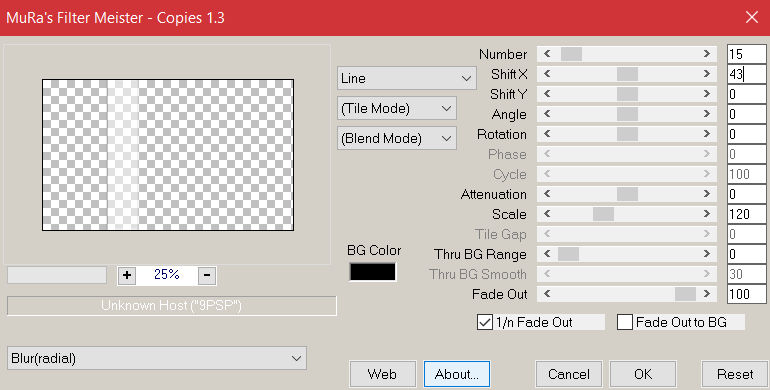The image size is (770, 390).
Task: Click the Angle value field
Action: coord(746,114)
